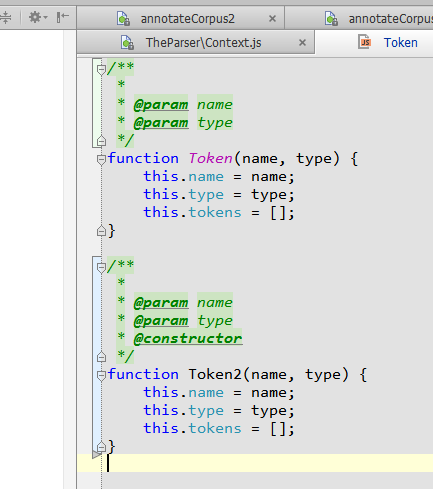Close the annotateCorpus2 tab
Image resolution: width=433 pixels, height=489 pixels.
pos(272,19)
